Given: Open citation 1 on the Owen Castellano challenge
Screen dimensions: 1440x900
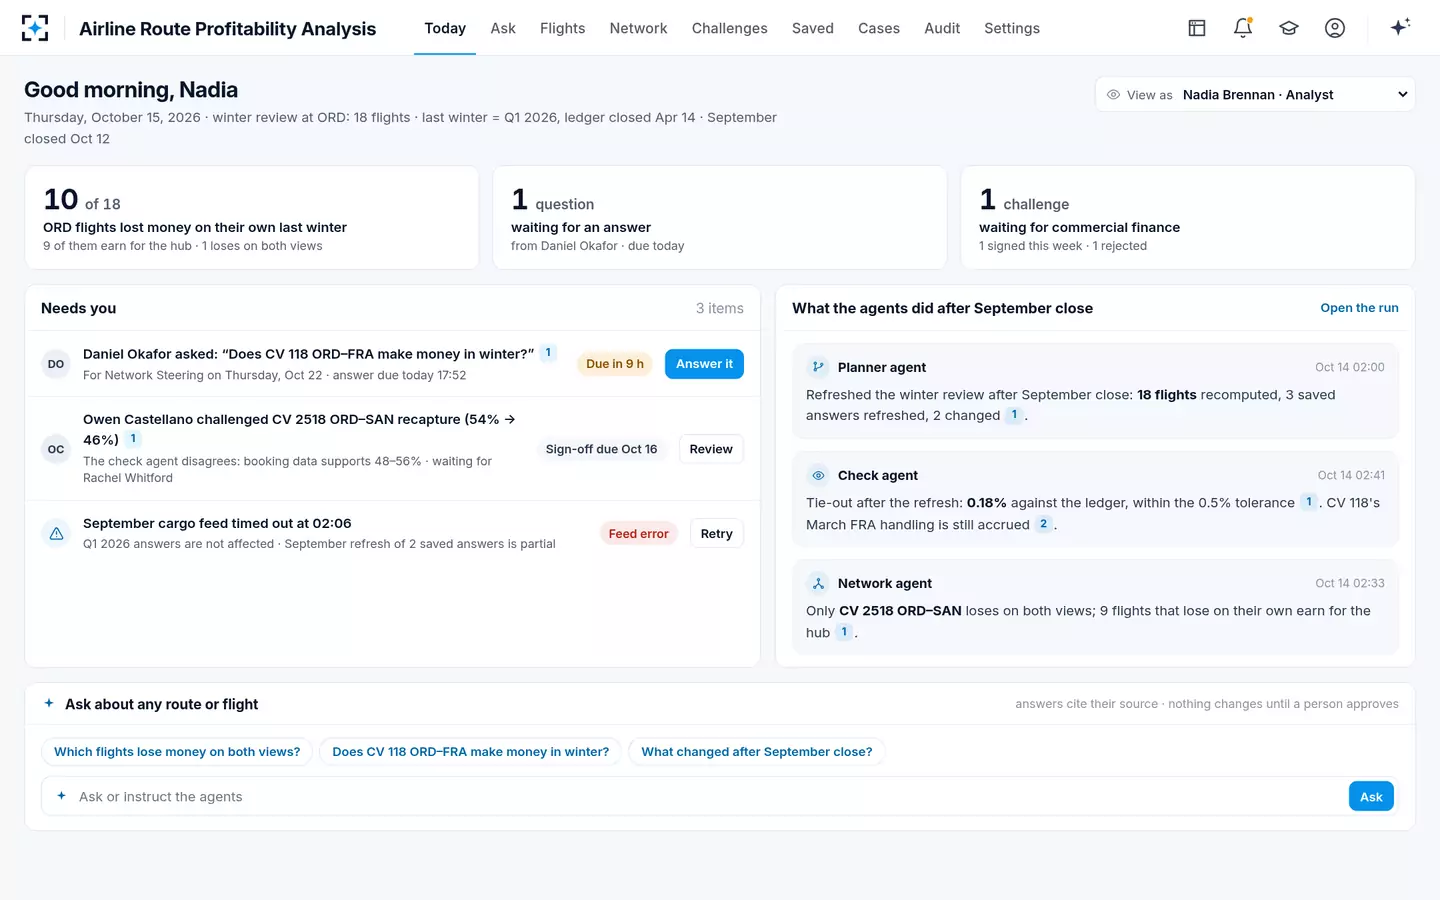Looking at the screenshot, I should pyautogui.click(x=133, y=439).
